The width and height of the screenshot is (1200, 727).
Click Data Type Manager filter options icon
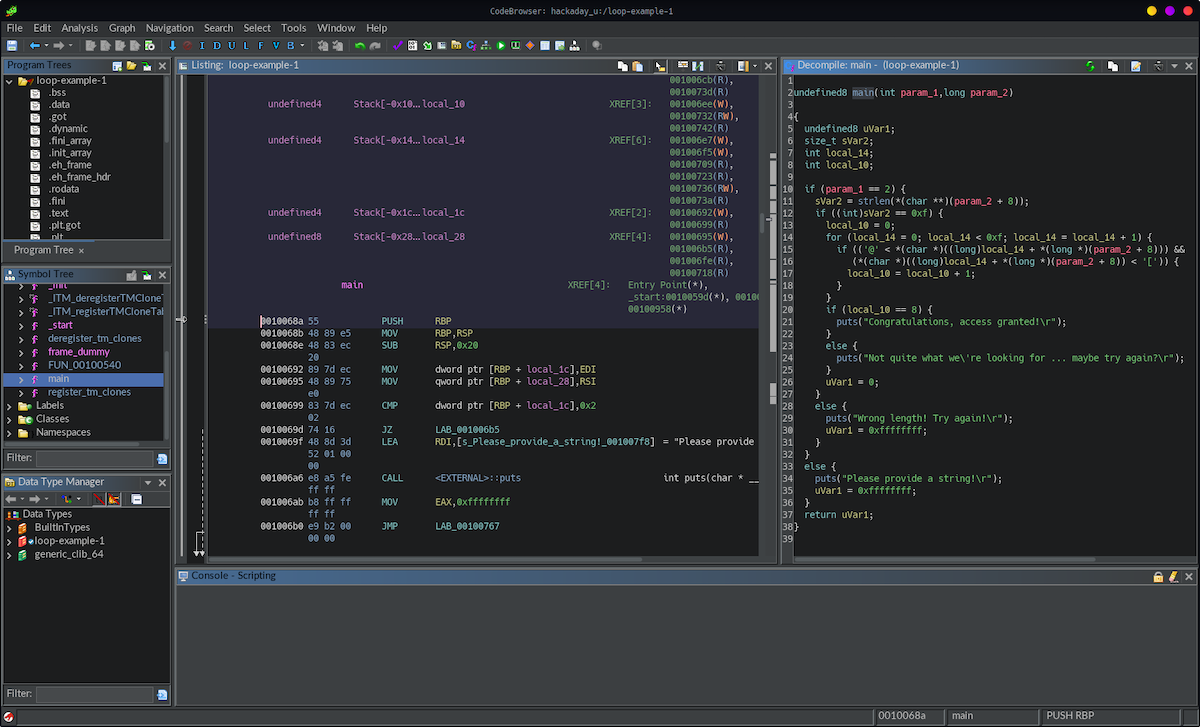point(162,695)
